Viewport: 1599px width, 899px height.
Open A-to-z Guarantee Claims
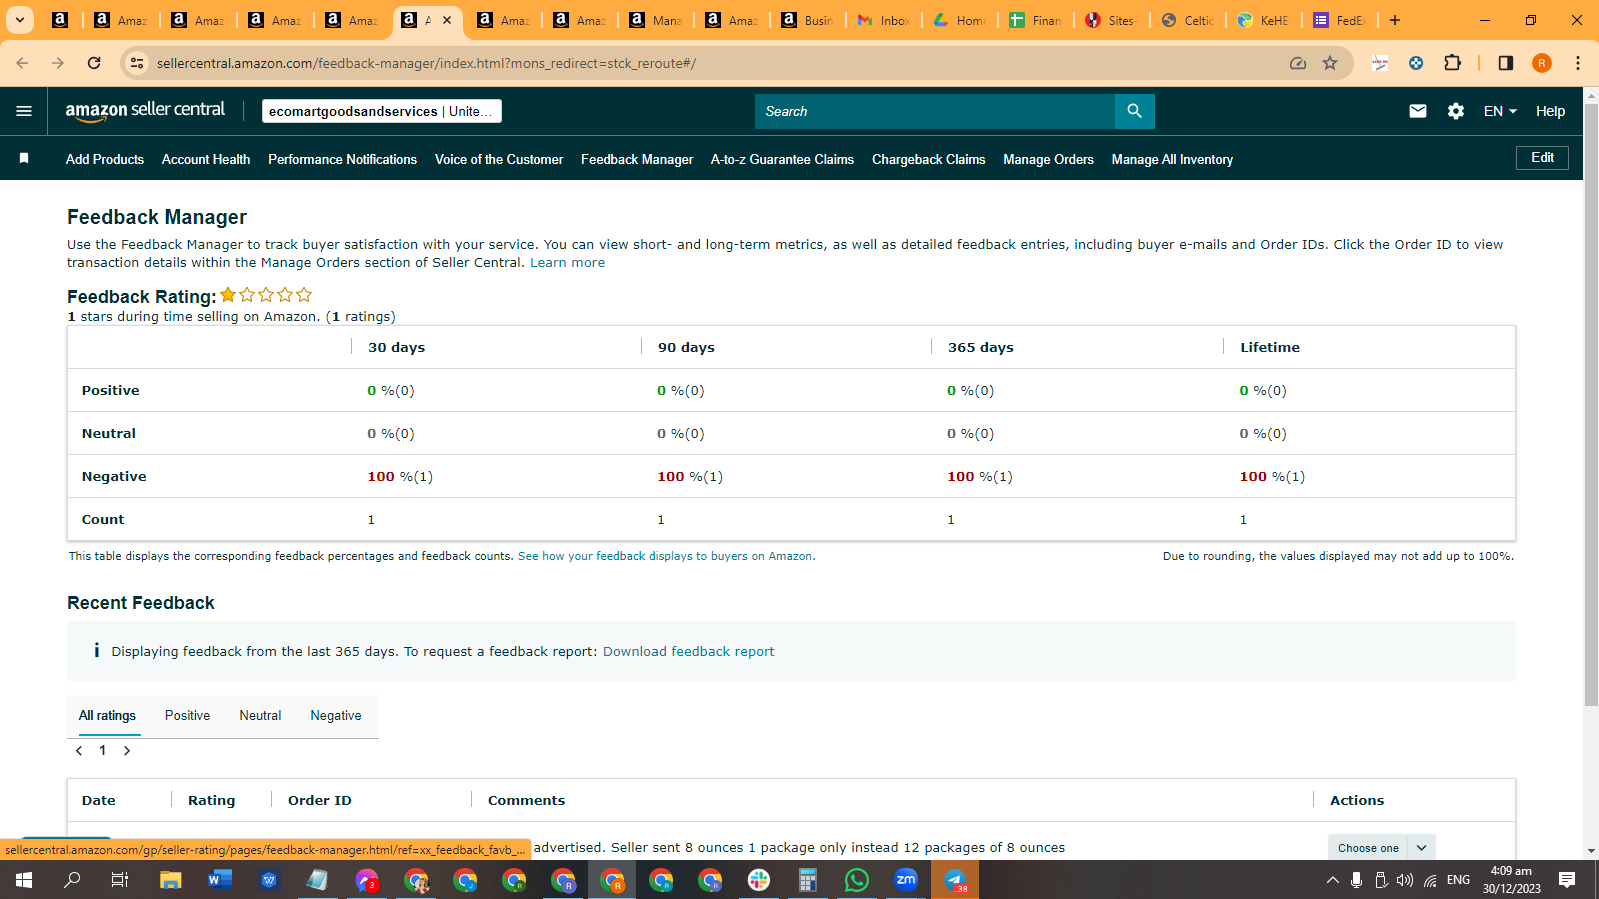pyautogui.click(x=782, y=159)
